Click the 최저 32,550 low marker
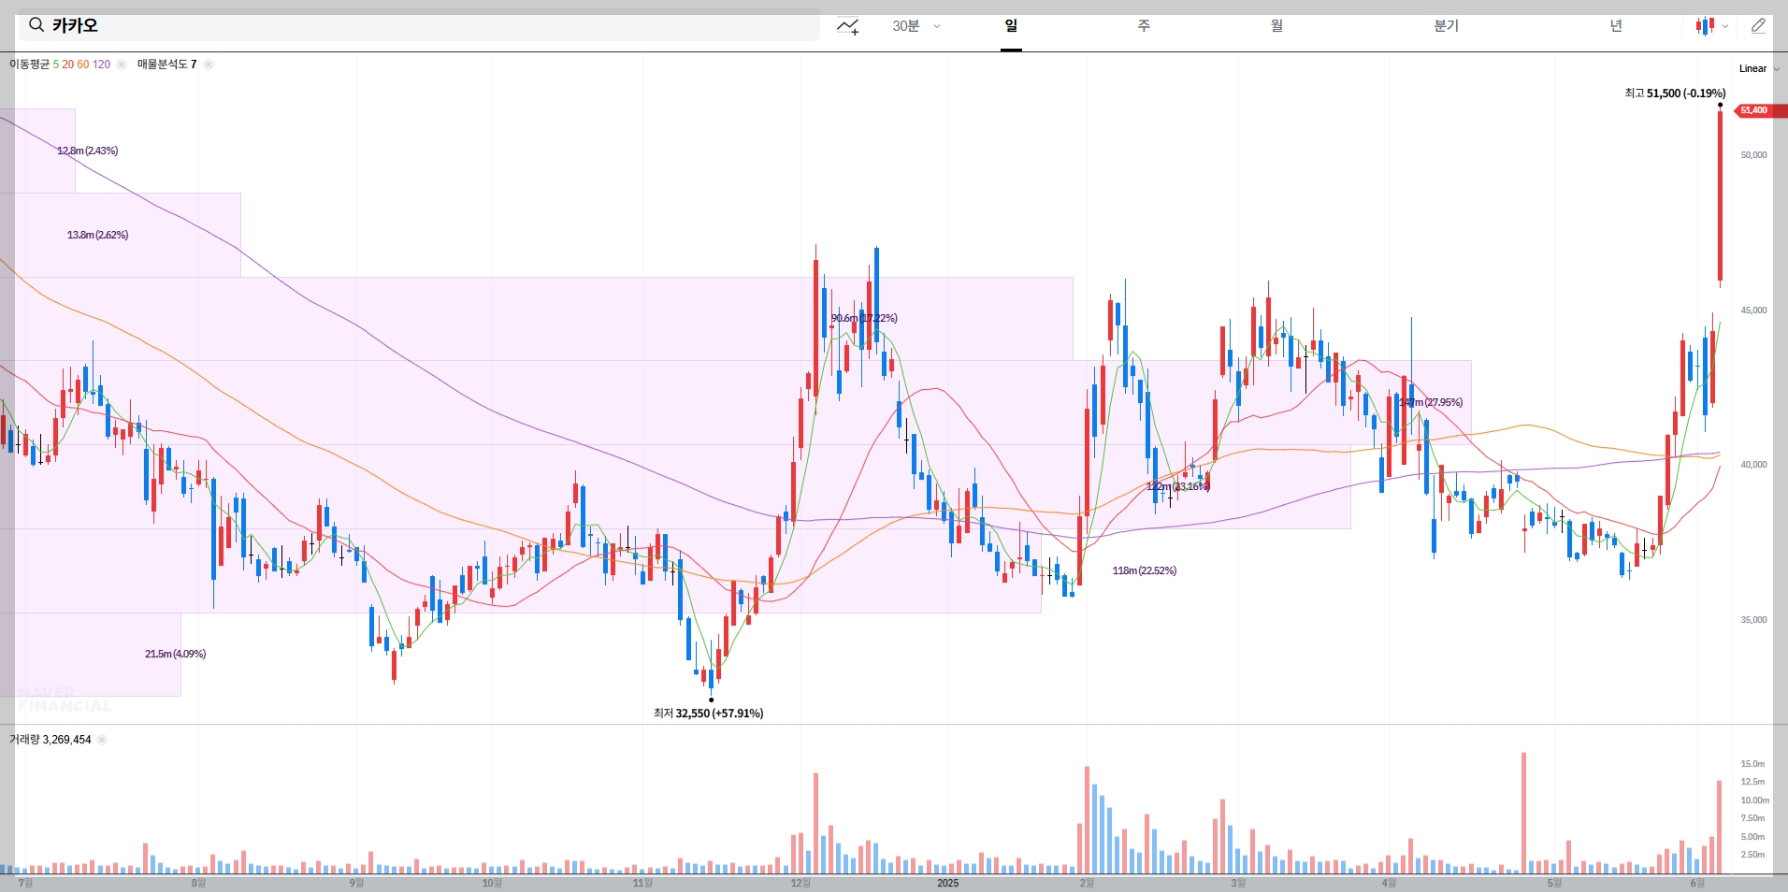Image resolution: width=1788 pixels, height=892 pixels. (x=708, y=713)
